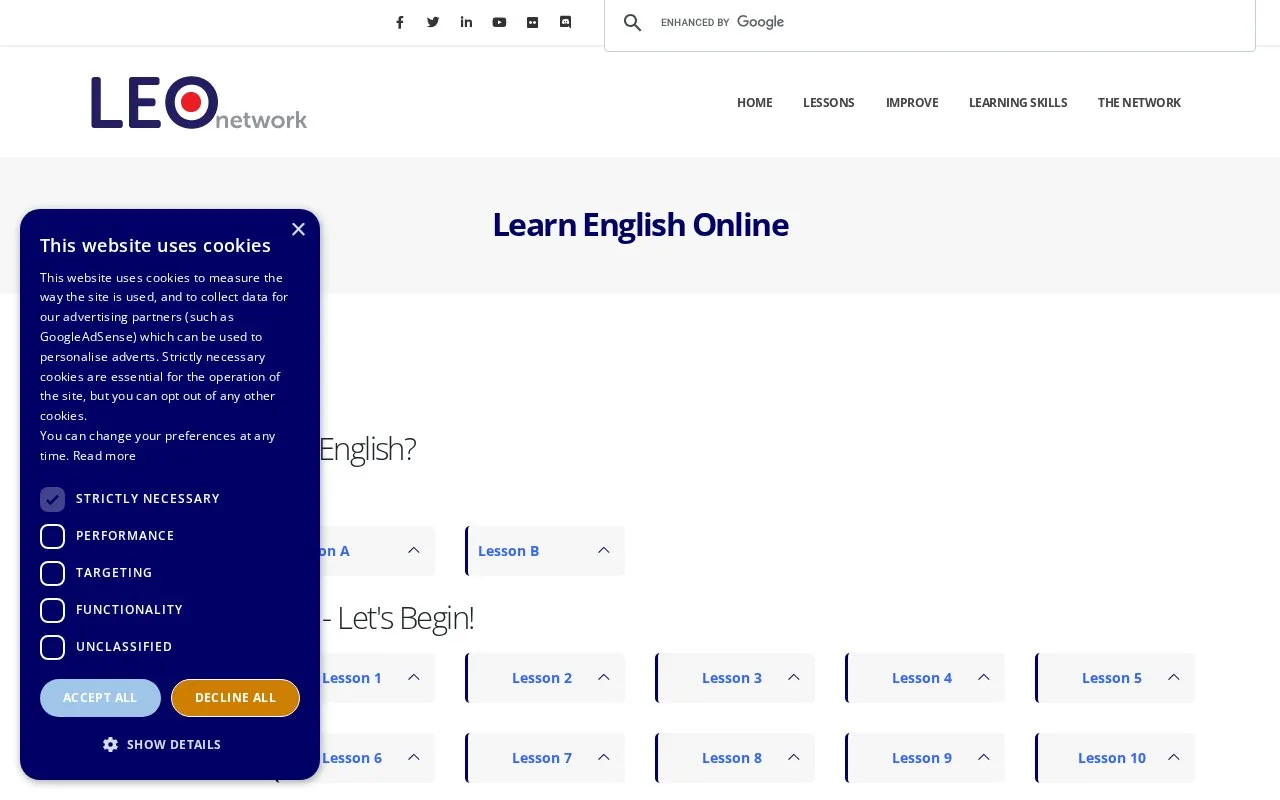Screen dimensions: 1280x800
Task: Toggle the Lesson A chevron
Action: click(x=414, y=550)
